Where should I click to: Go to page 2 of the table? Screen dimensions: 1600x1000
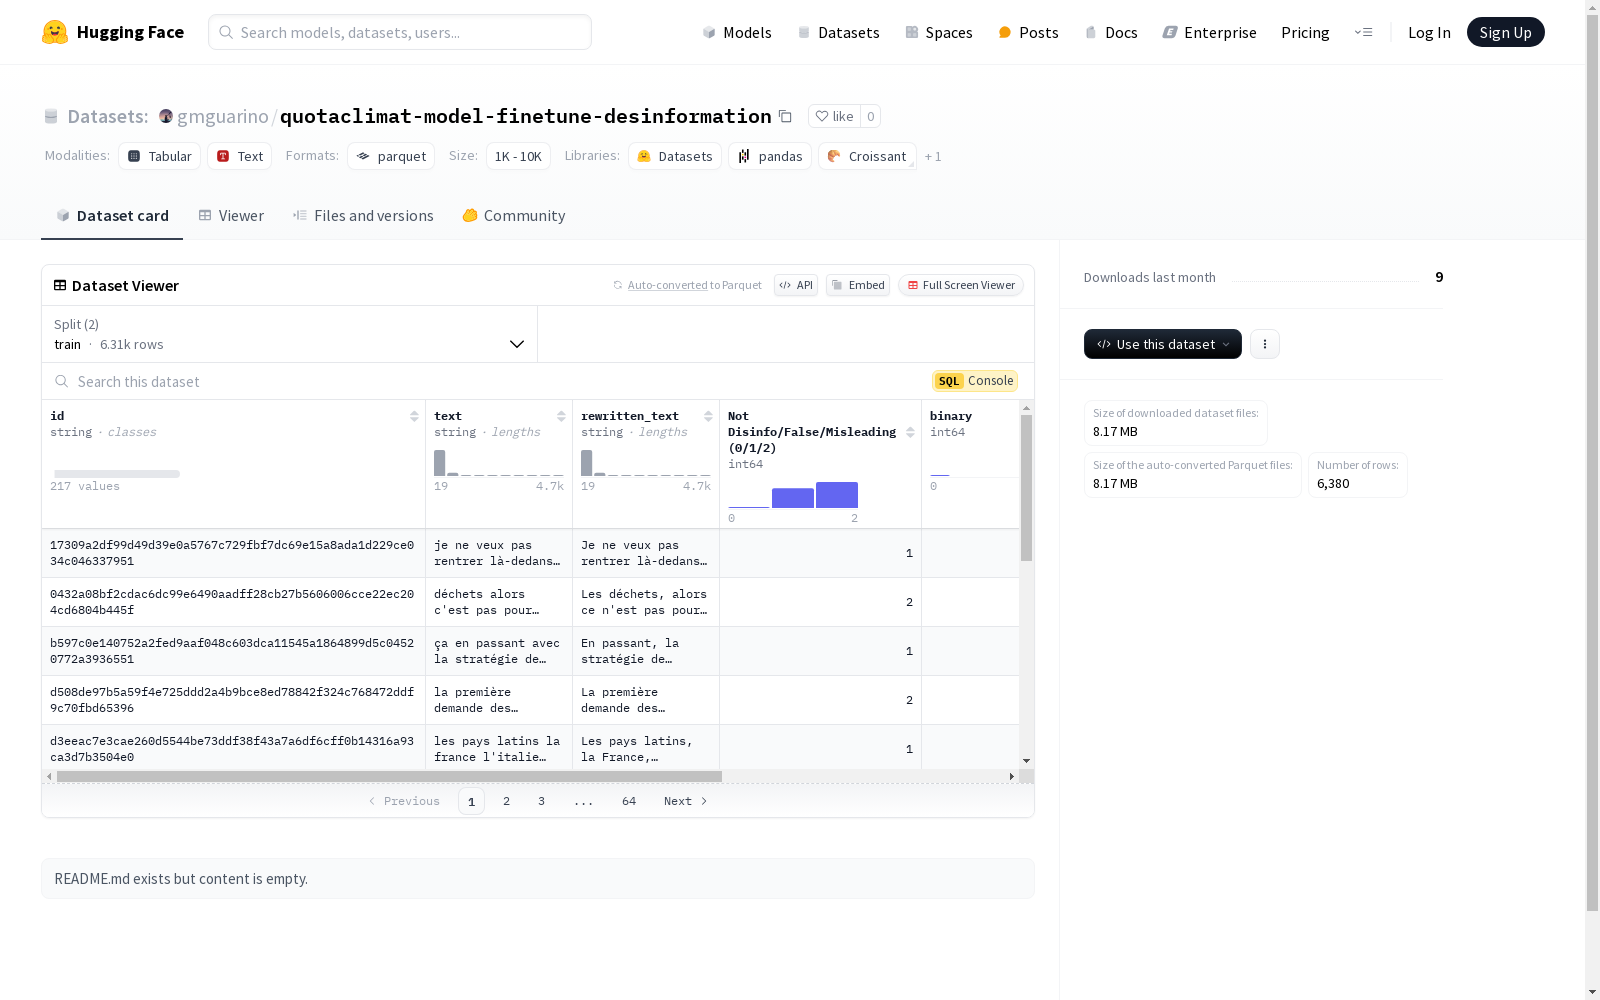(507, 801)
